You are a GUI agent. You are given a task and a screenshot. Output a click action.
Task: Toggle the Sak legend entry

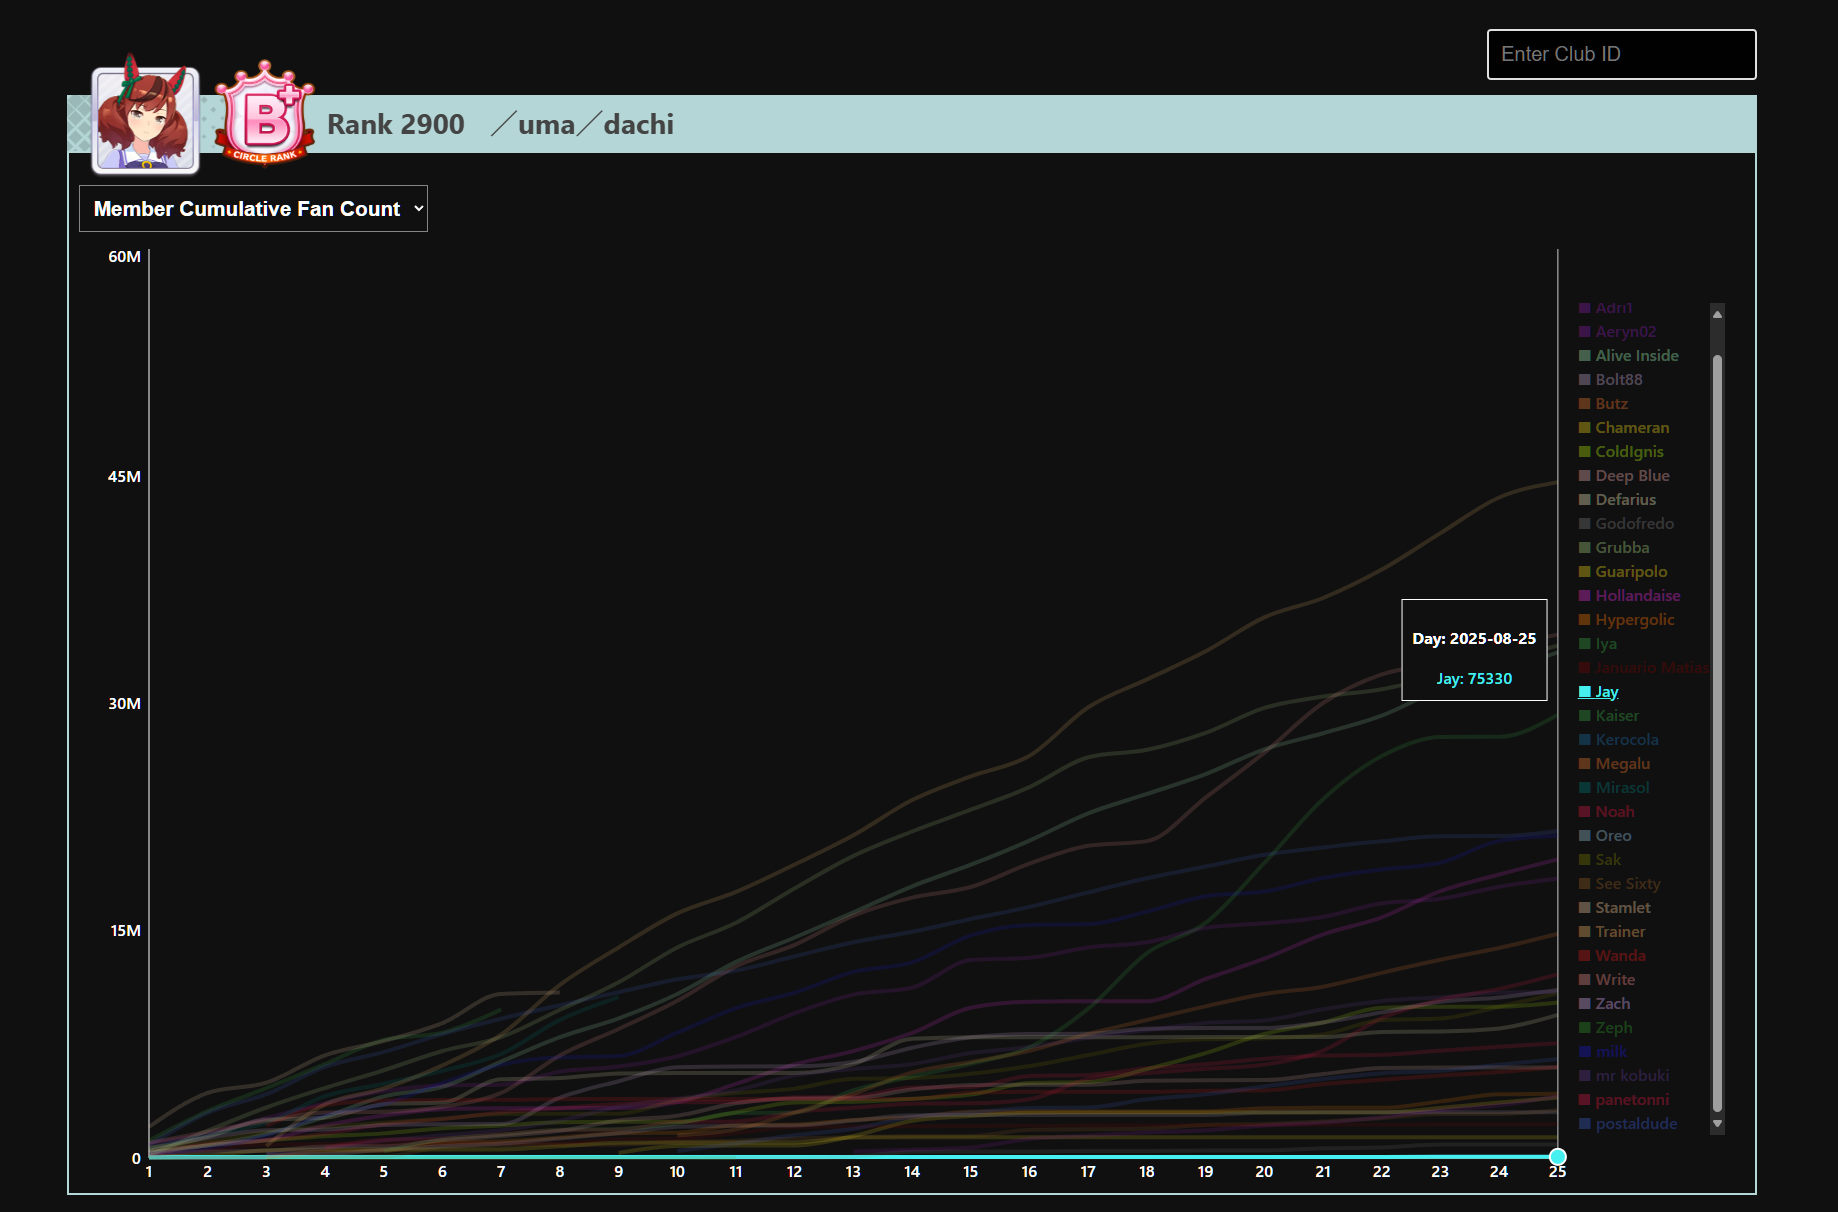click(x=1600, y=860)
